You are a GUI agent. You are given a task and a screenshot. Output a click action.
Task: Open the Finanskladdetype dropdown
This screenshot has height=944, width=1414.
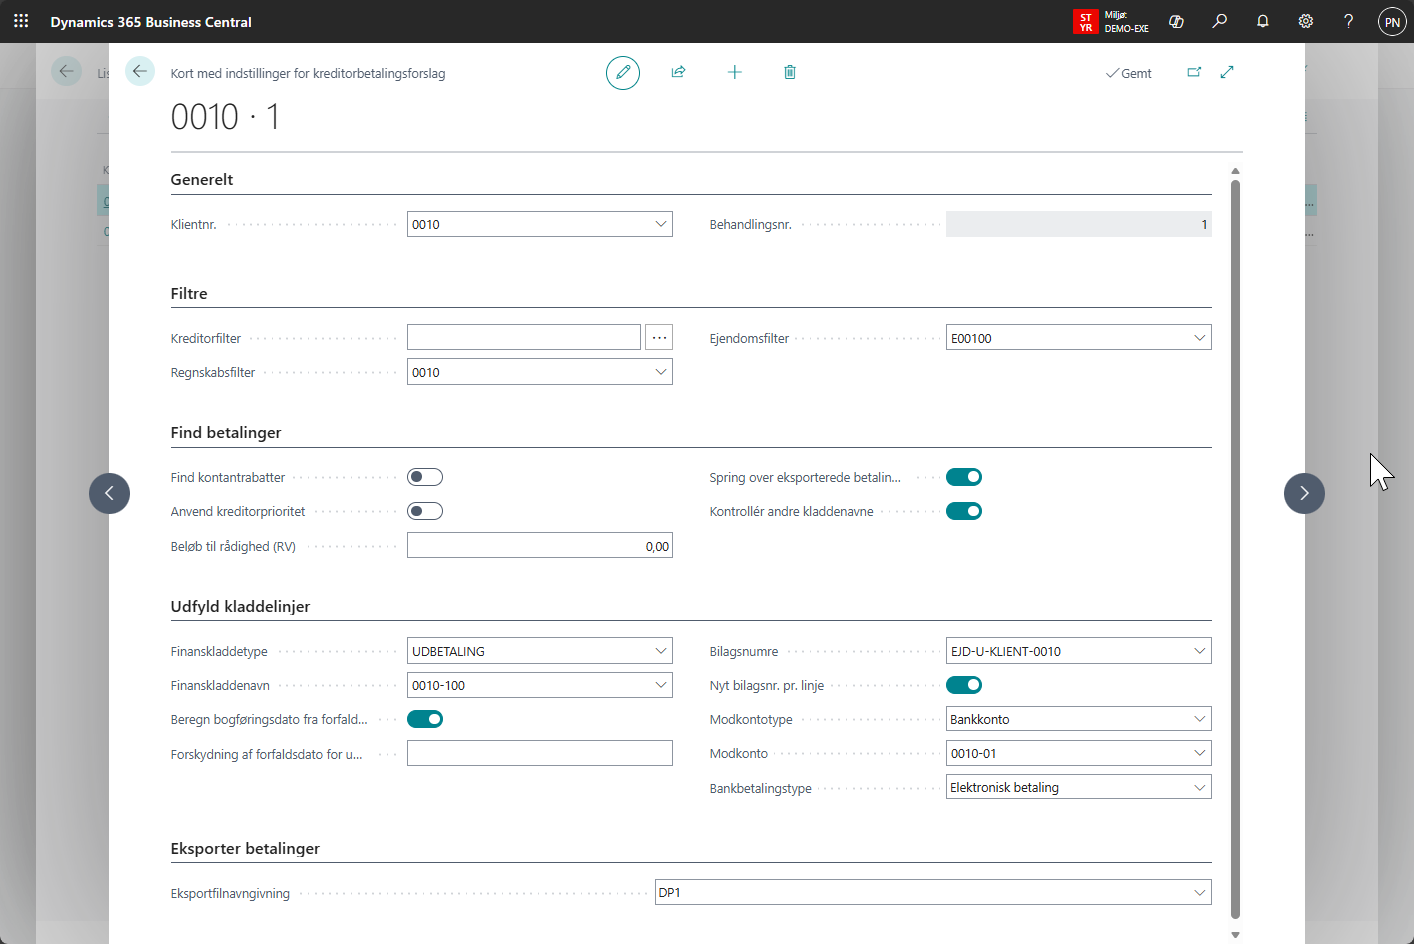click(660, 651)
